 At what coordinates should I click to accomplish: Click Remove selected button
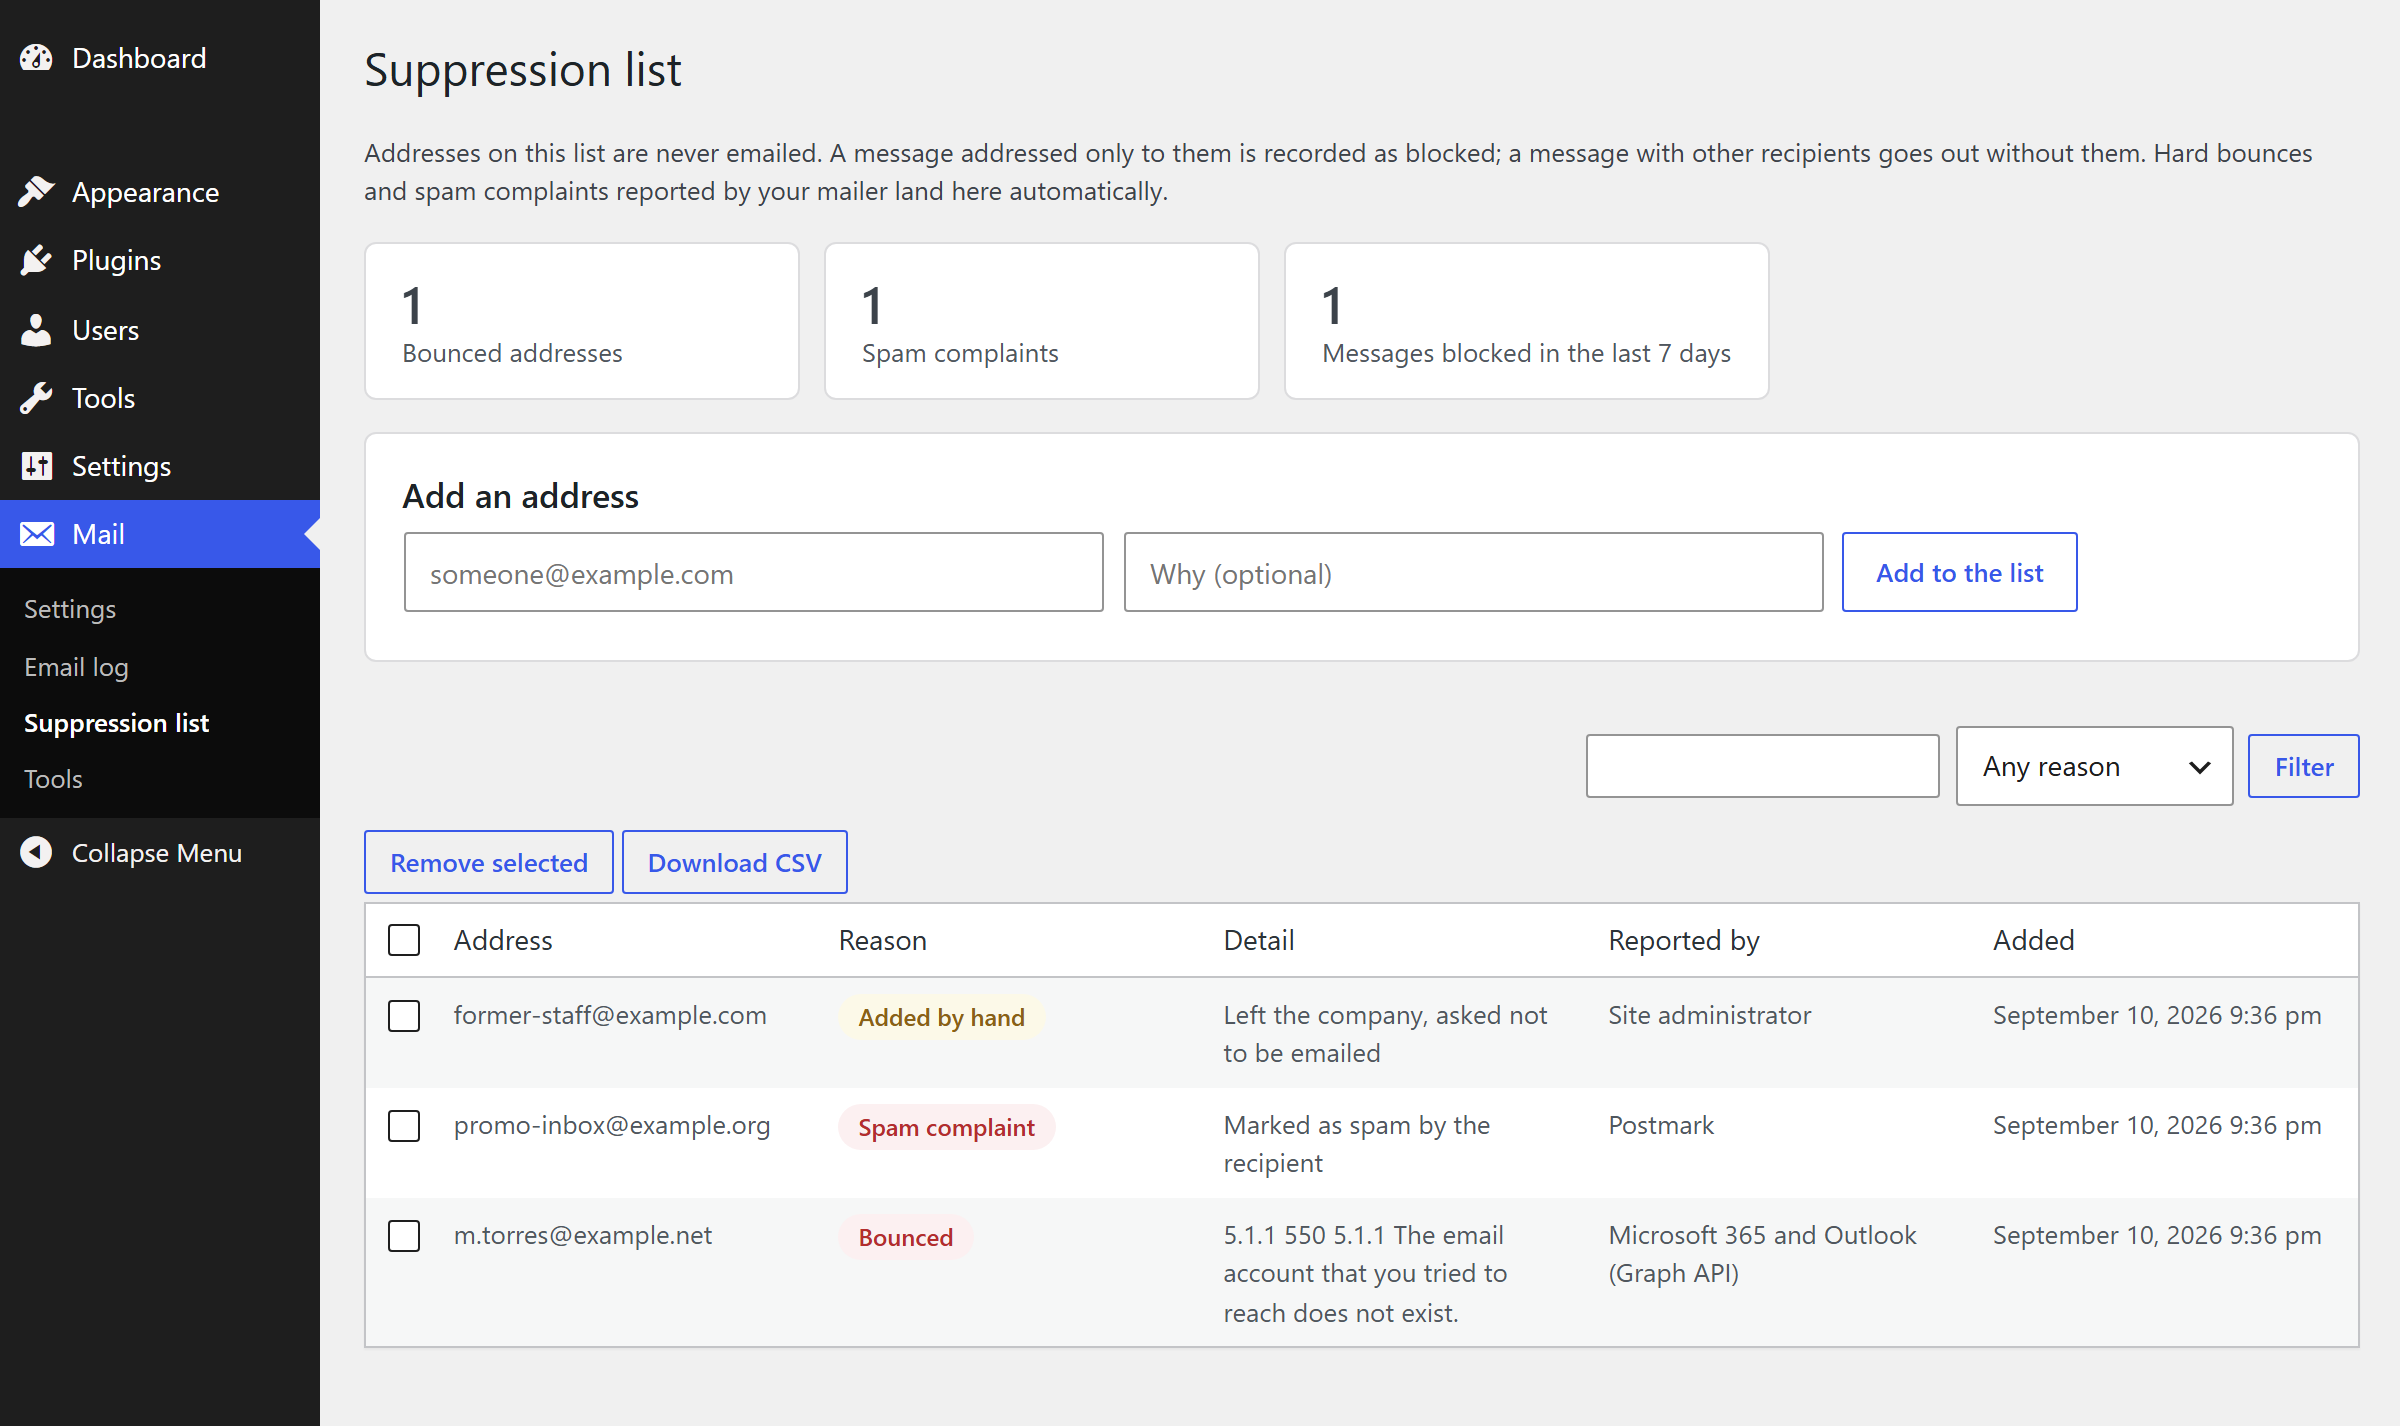click(x=488, y=862)
